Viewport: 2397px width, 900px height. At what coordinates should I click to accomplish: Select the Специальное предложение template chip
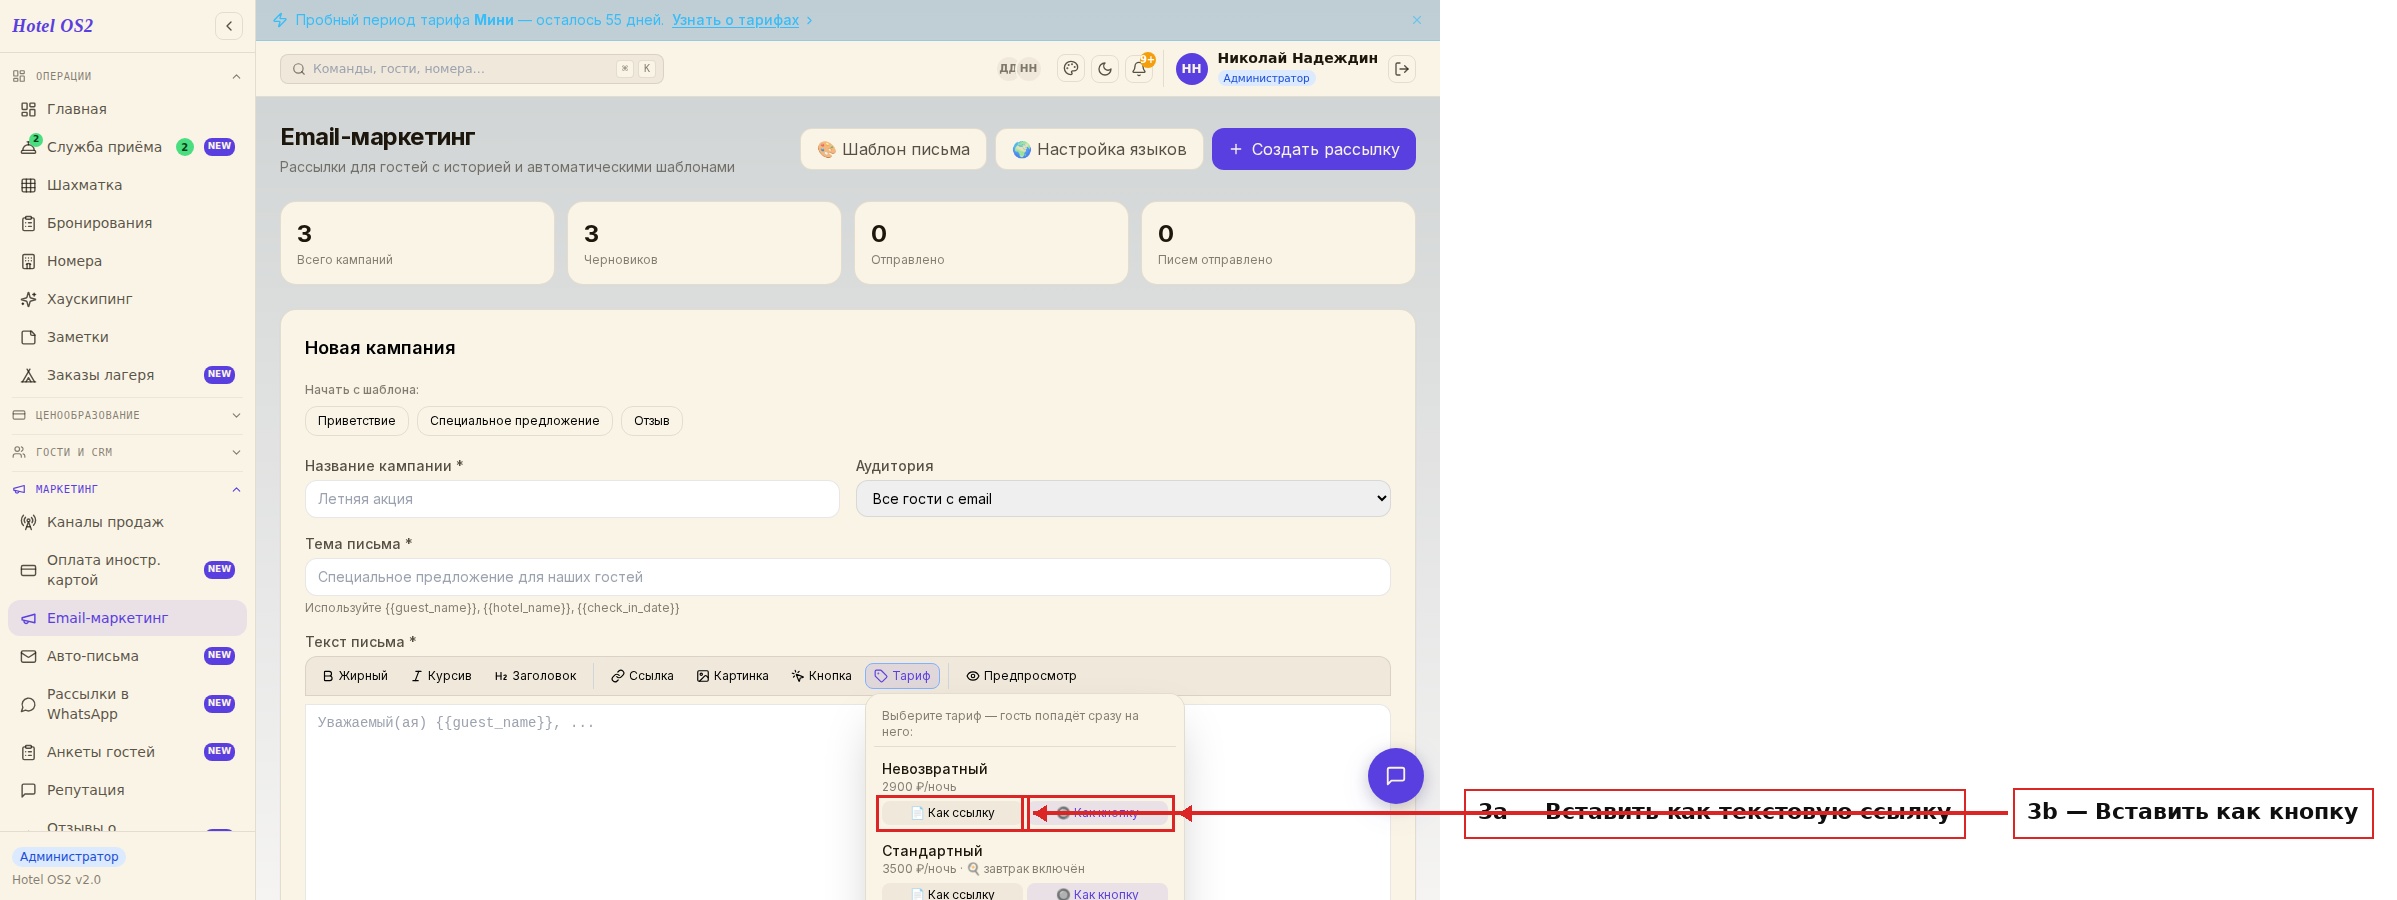pyautogui.click(x=515, y=421)
